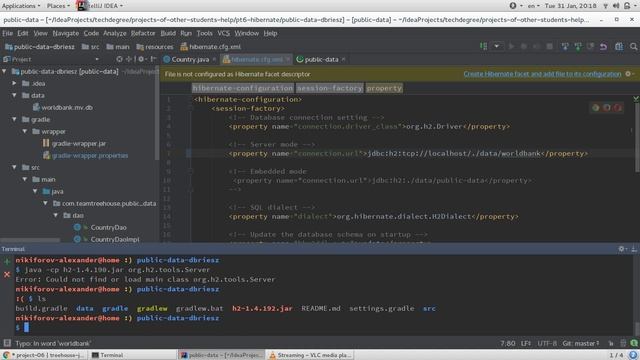Open the Project Structure toolbar icon
Viewport: 640px width, 360px height.
619,47
